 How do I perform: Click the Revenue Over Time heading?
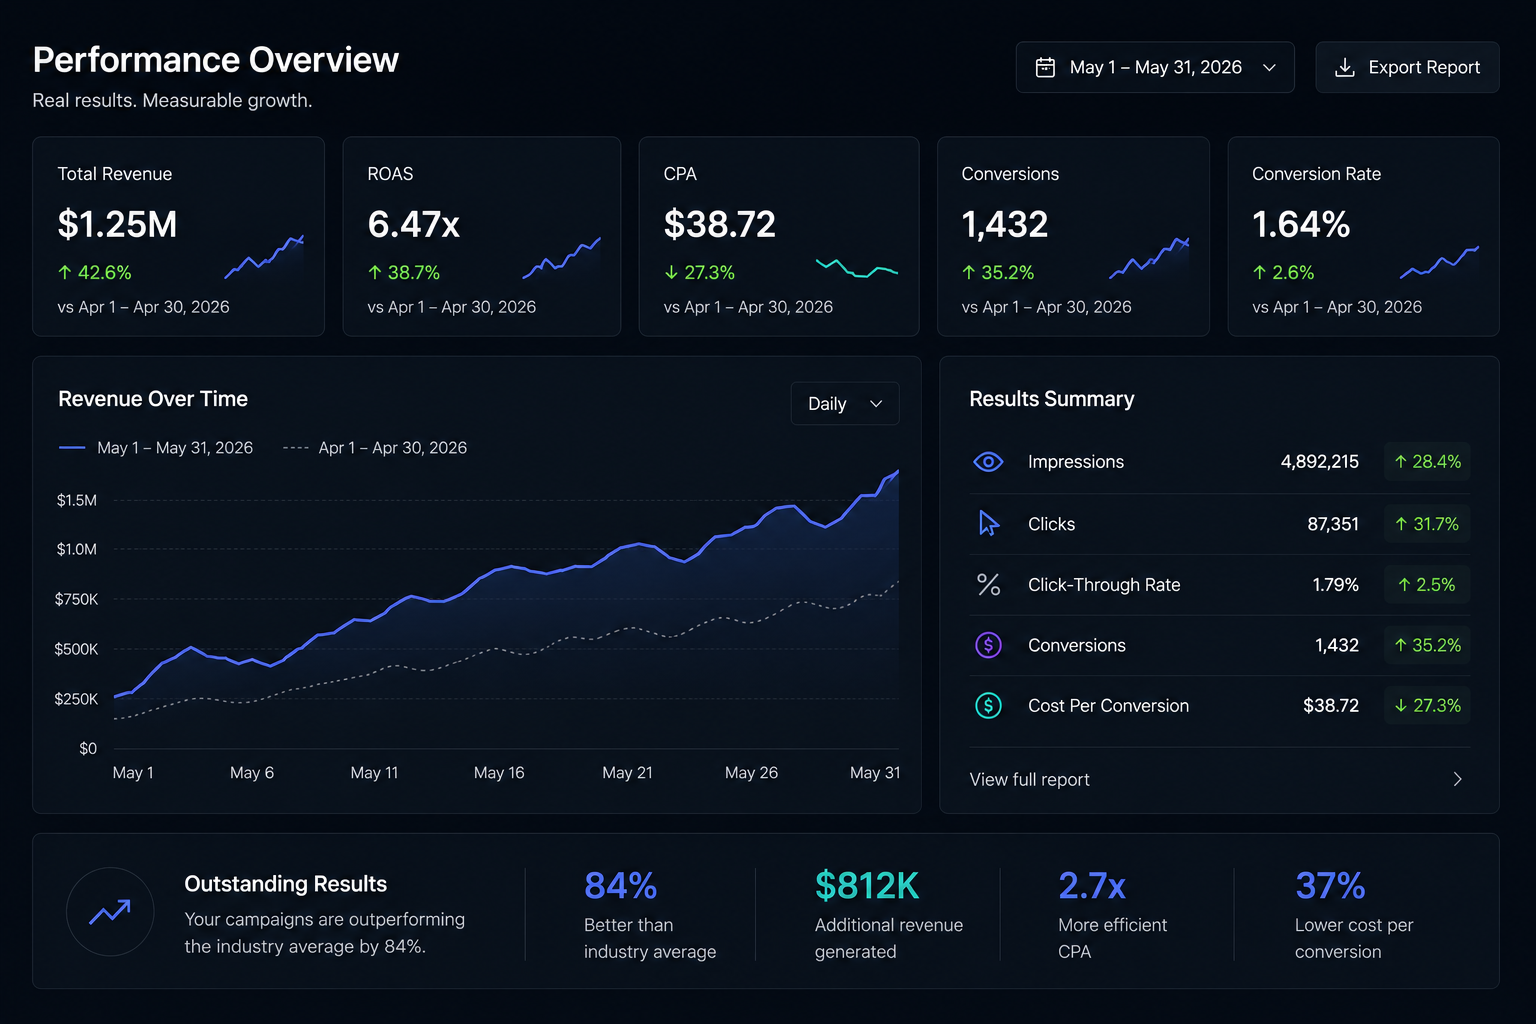tap(153, 399)
